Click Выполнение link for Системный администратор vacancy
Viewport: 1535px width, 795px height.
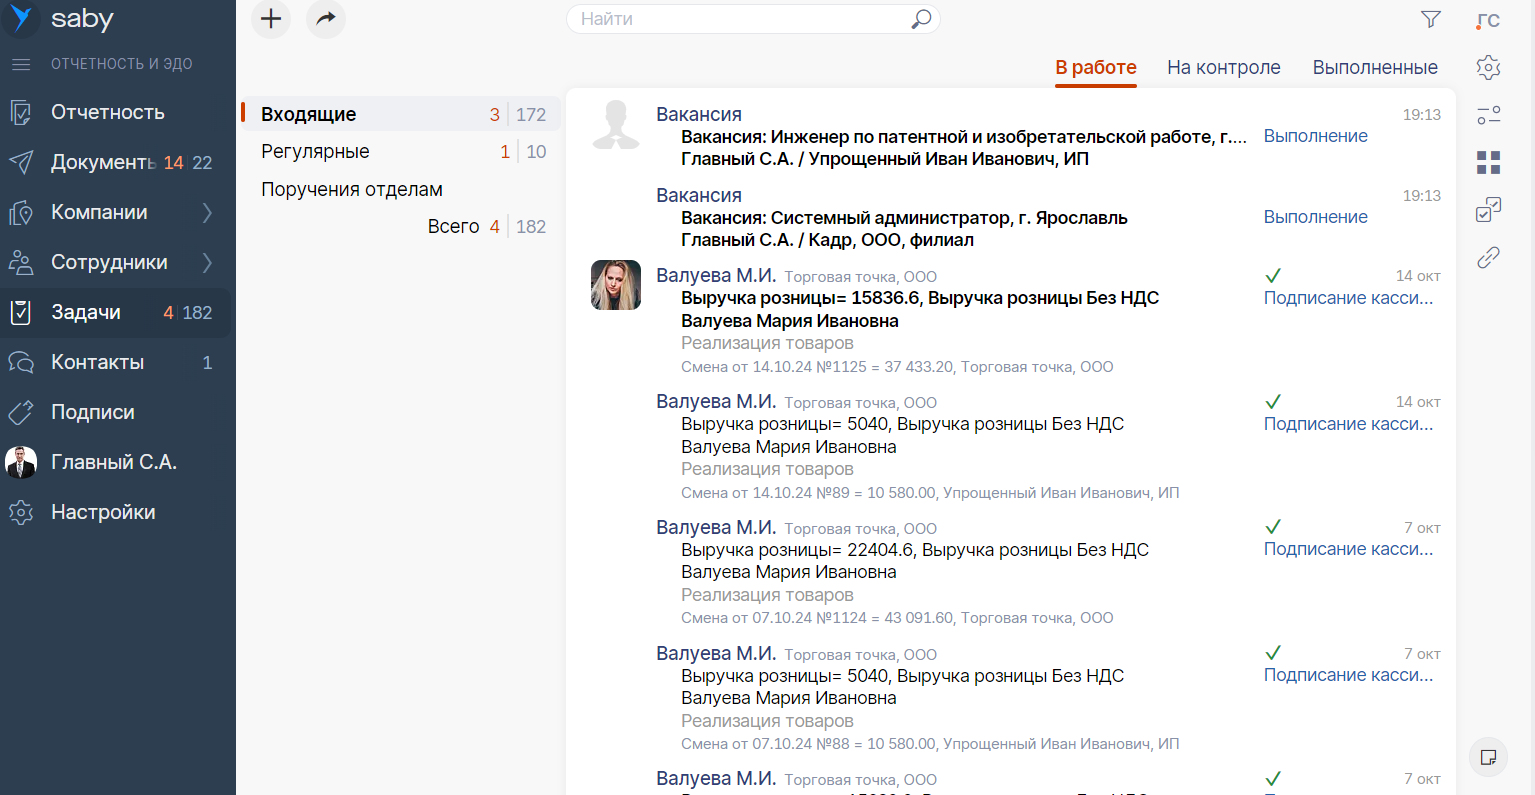[1315, 217]
